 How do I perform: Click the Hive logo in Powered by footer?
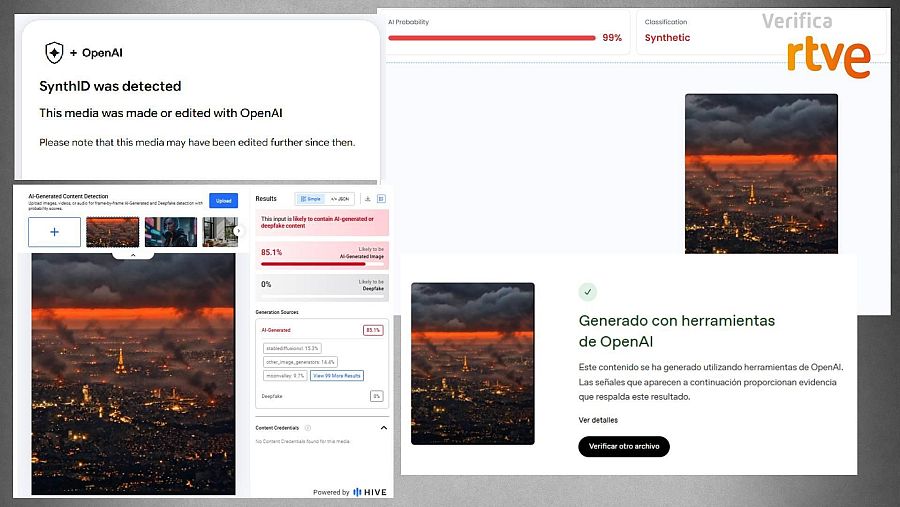(x=370, y=492)
